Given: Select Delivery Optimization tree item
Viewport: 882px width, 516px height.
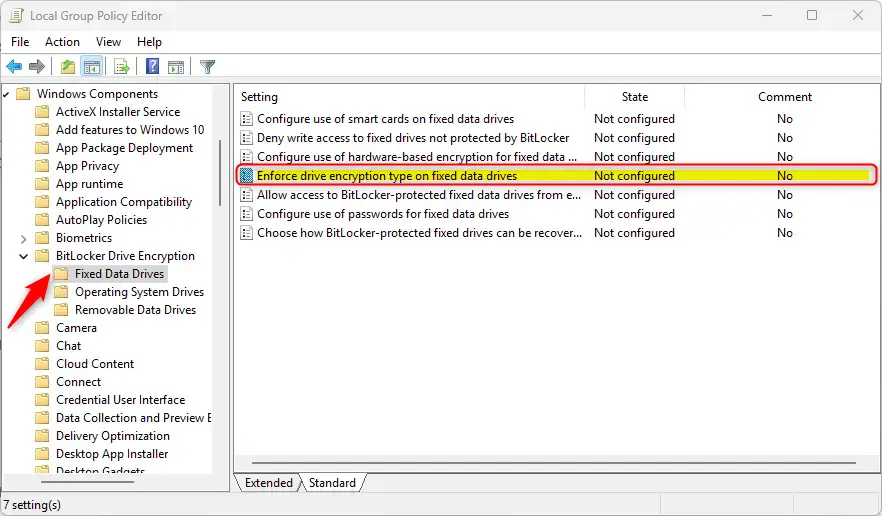Looking at the screenshot, I should point(112,436).
